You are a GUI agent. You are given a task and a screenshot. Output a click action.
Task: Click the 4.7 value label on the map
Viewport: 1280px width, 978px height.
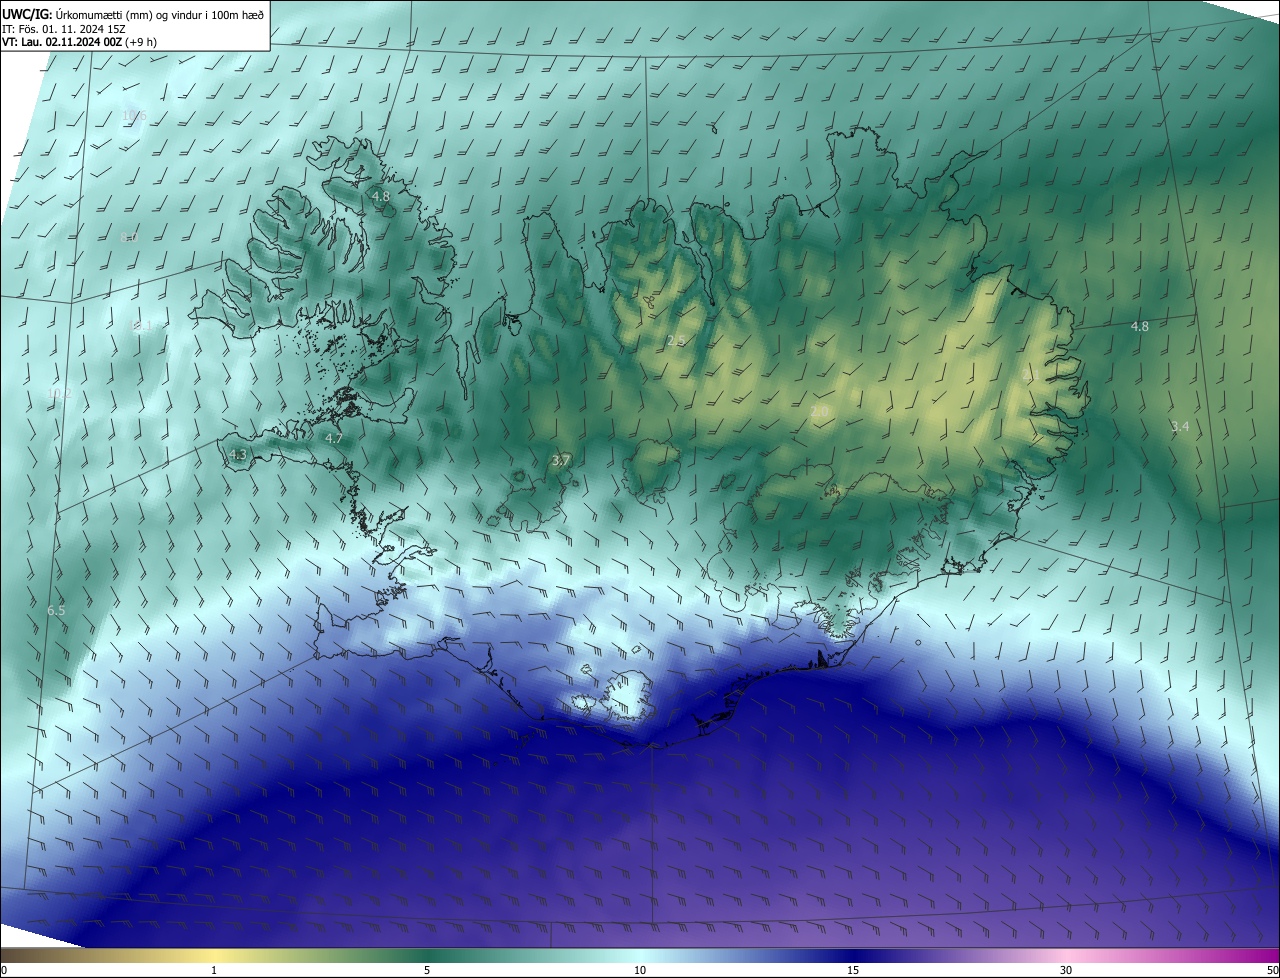334,438
